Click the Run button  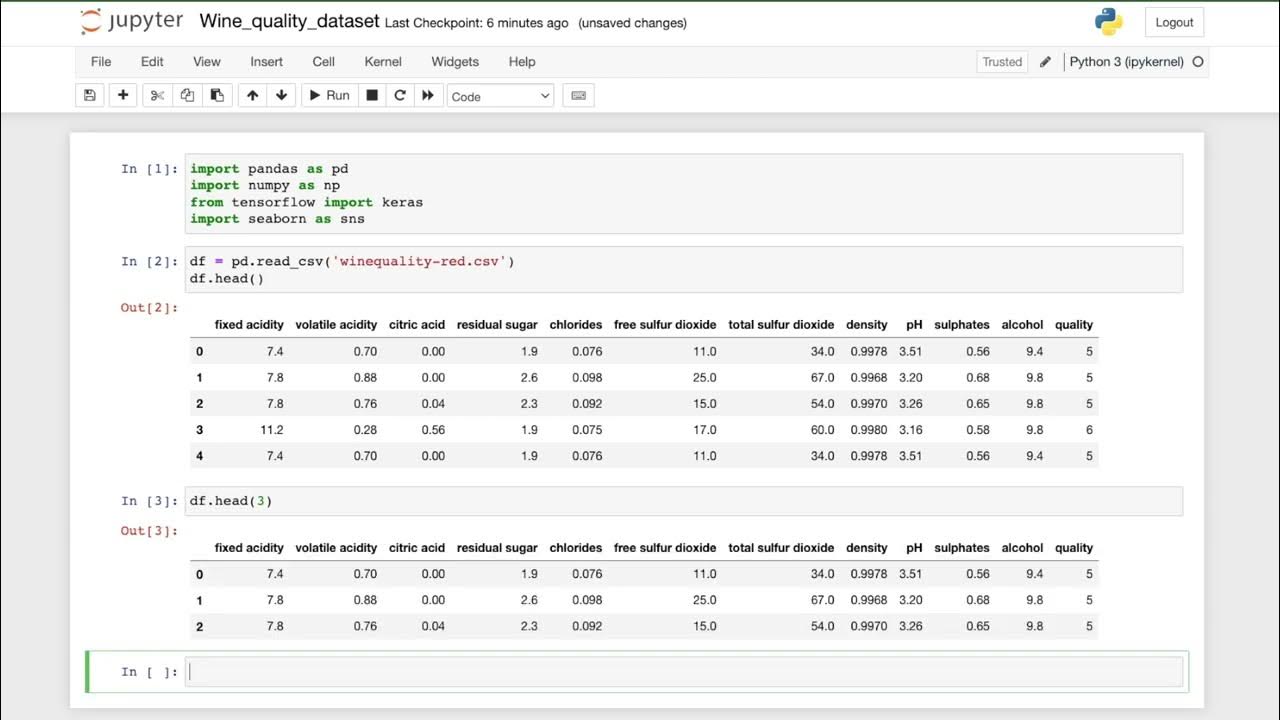[x=329, y=95]
